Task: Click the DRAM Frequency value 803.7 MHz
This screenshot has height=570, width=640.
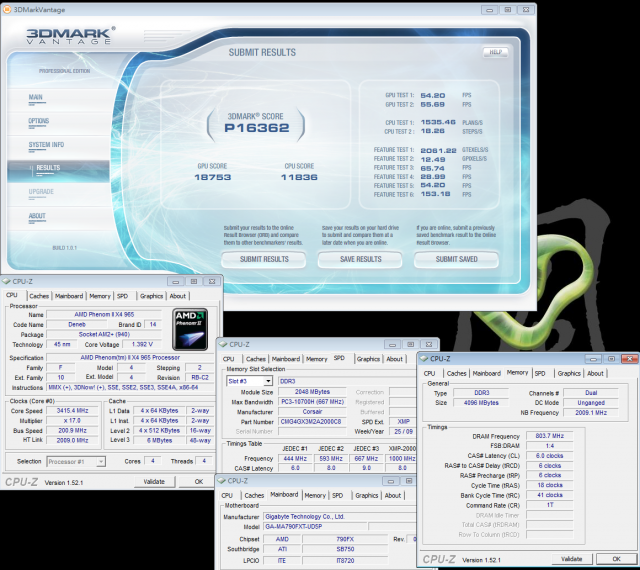Action: 549,436
